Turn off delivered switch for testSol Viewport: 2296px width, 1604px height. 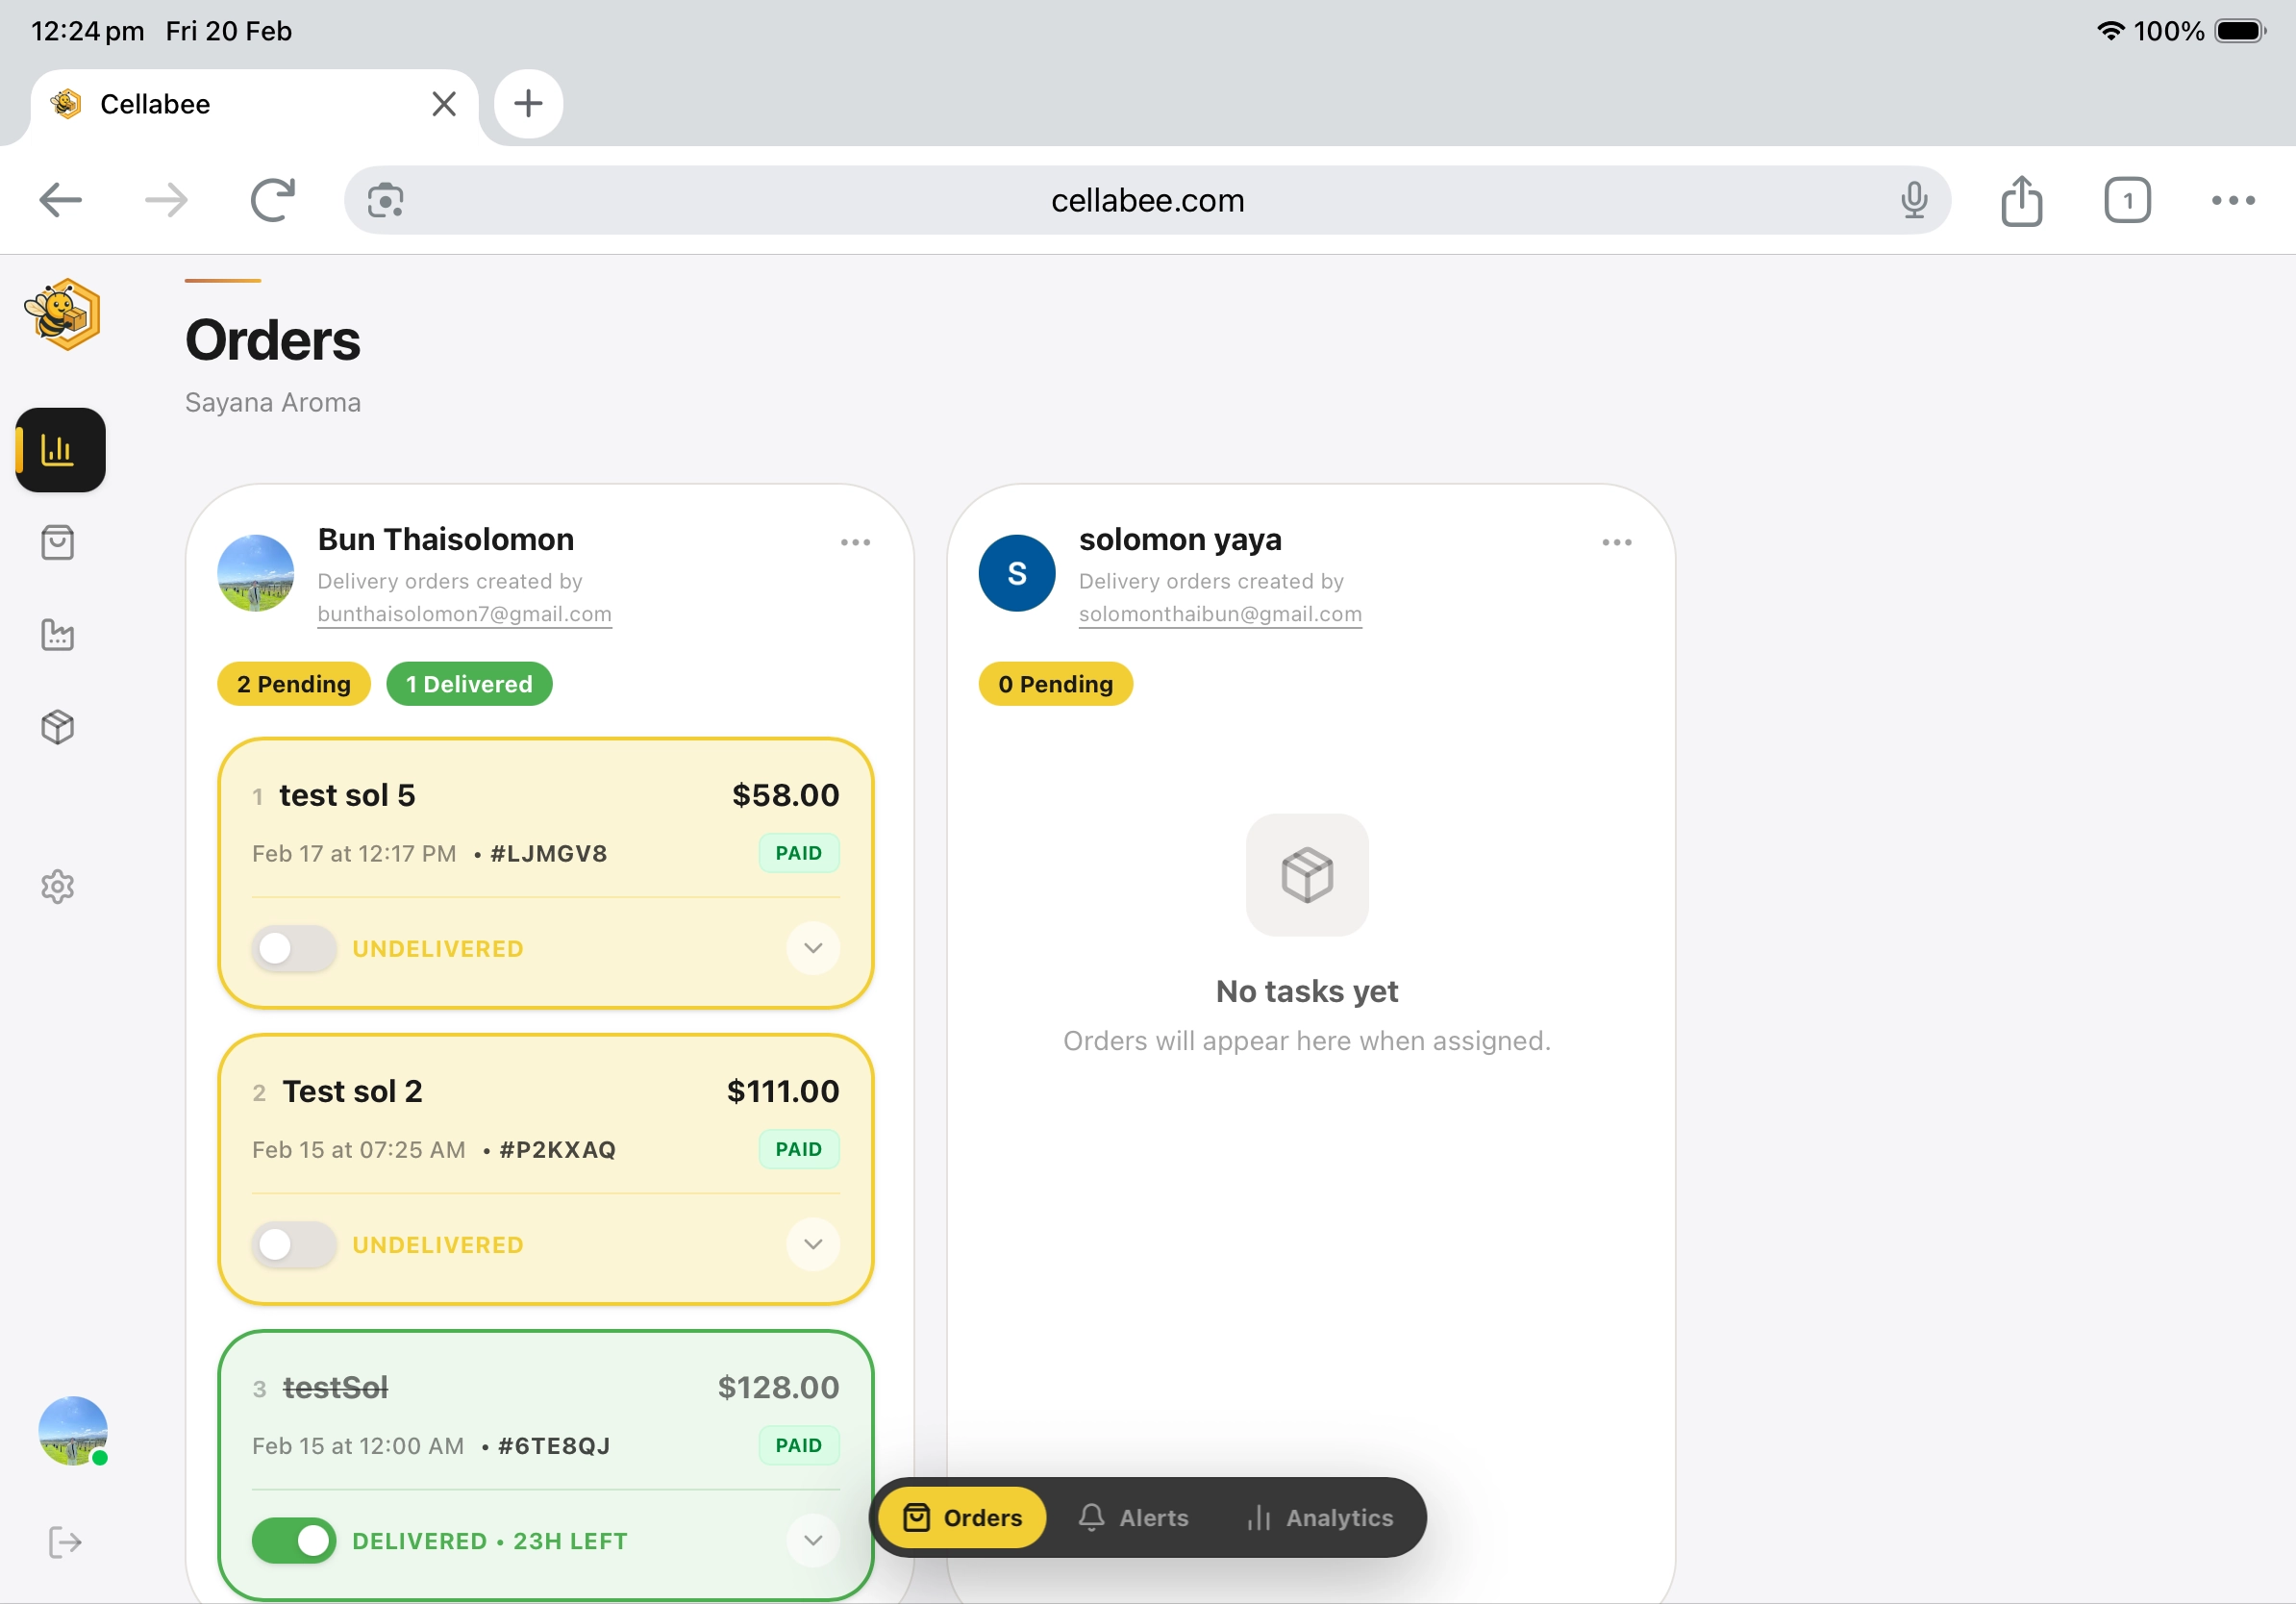[x=293, y=1540]
